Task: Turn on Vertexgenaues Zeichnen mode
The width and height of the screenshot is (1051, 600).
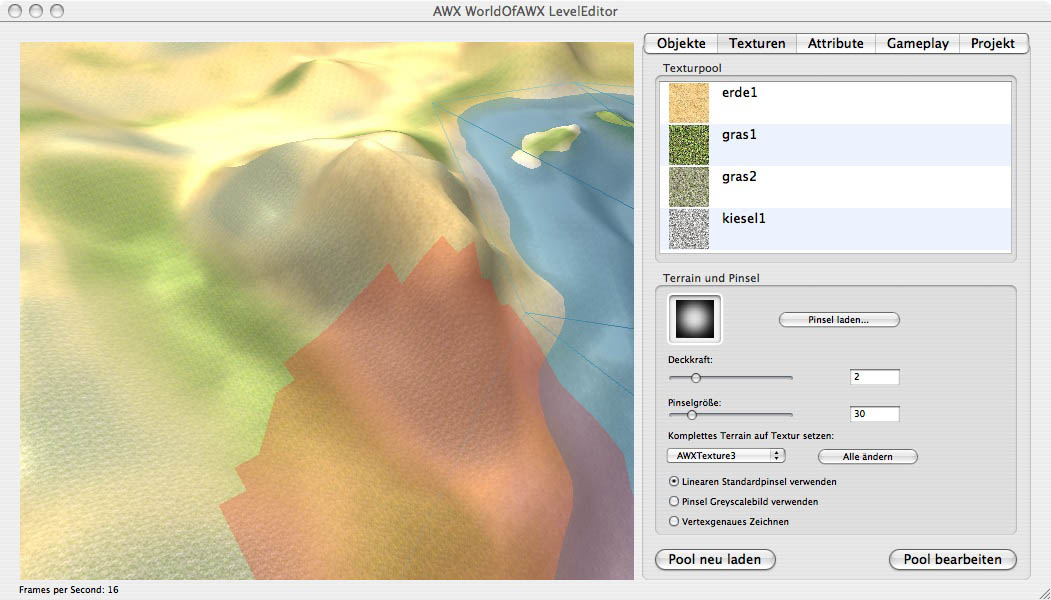Action: coord(673,521)
